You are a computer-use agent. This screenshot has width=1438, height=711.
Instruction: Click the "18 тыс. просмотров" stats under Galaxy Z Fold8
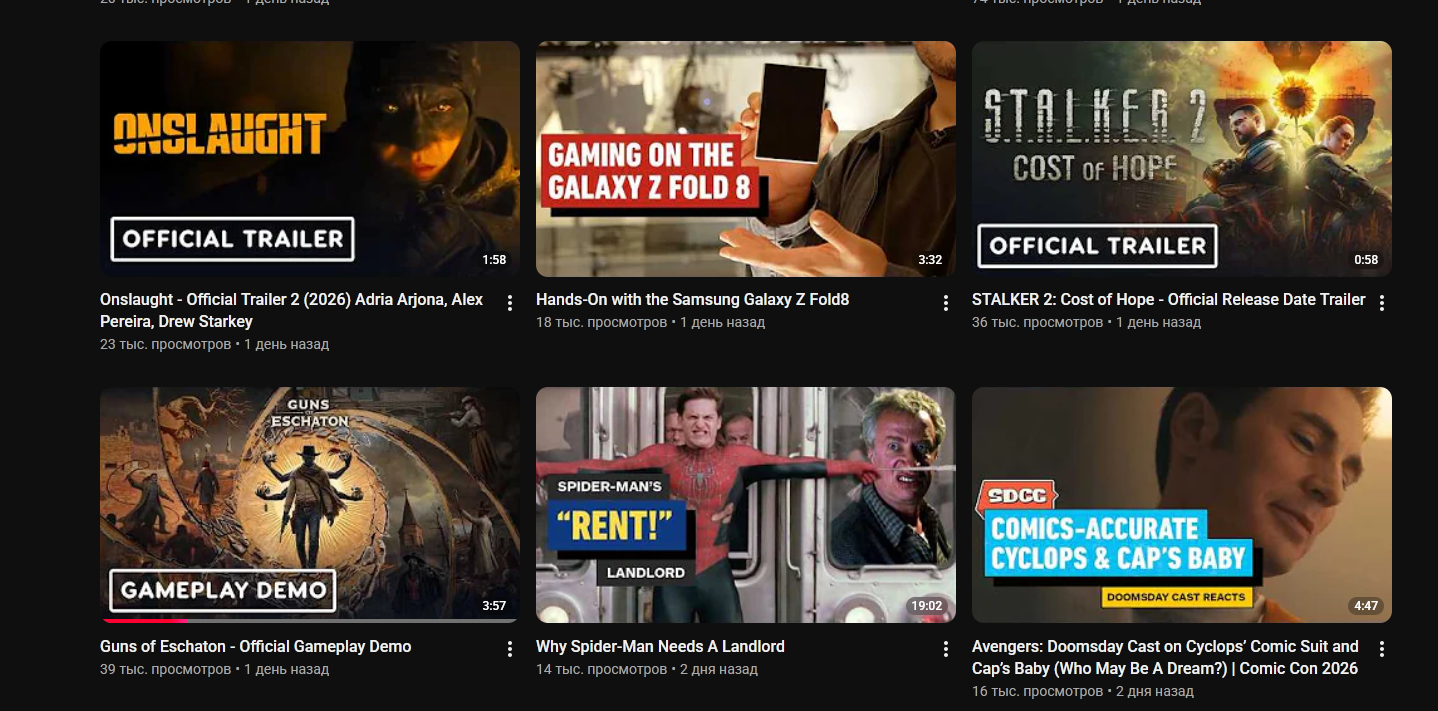coord(601,322)
